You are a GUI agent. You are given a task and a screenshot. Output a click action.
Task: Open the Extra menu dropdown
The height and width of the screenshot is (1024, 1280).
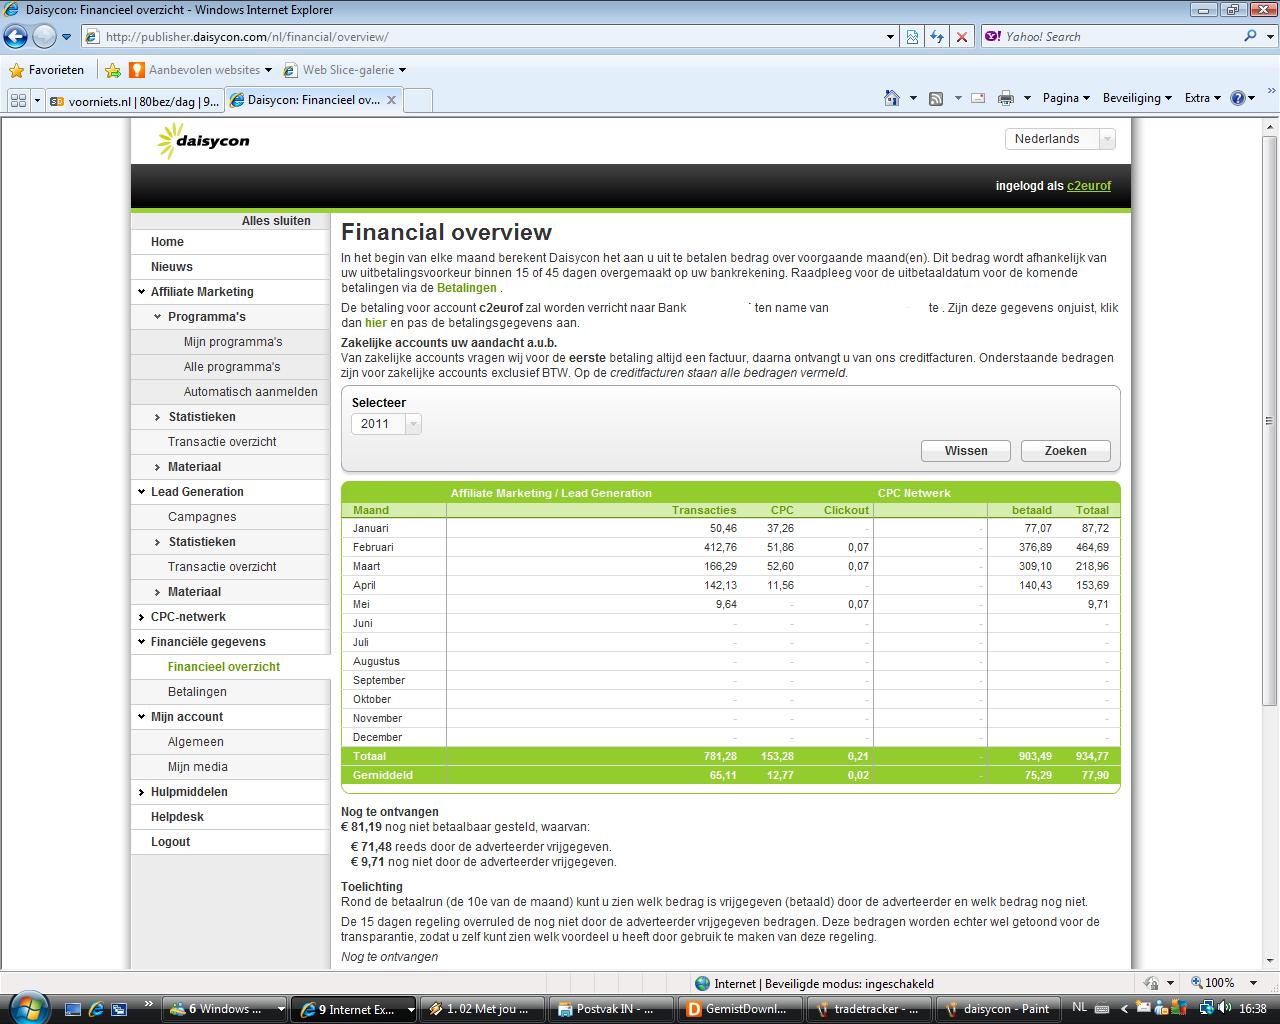click(x=1202, y=98)
